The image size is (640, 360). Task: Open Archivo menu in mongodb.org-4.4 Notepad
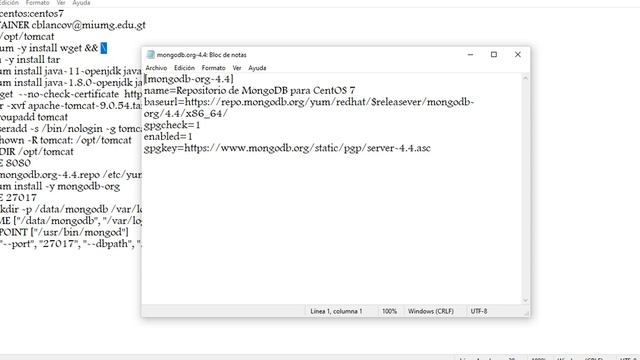[156, 68]
